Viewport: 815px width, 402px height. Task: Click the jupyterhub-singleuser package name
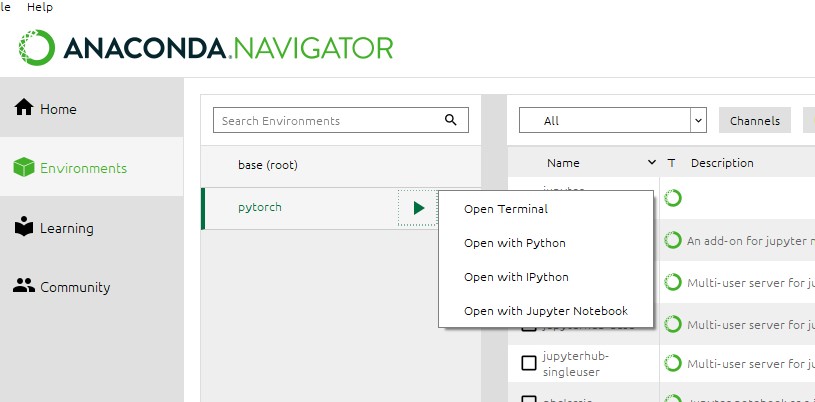[575, 364]
